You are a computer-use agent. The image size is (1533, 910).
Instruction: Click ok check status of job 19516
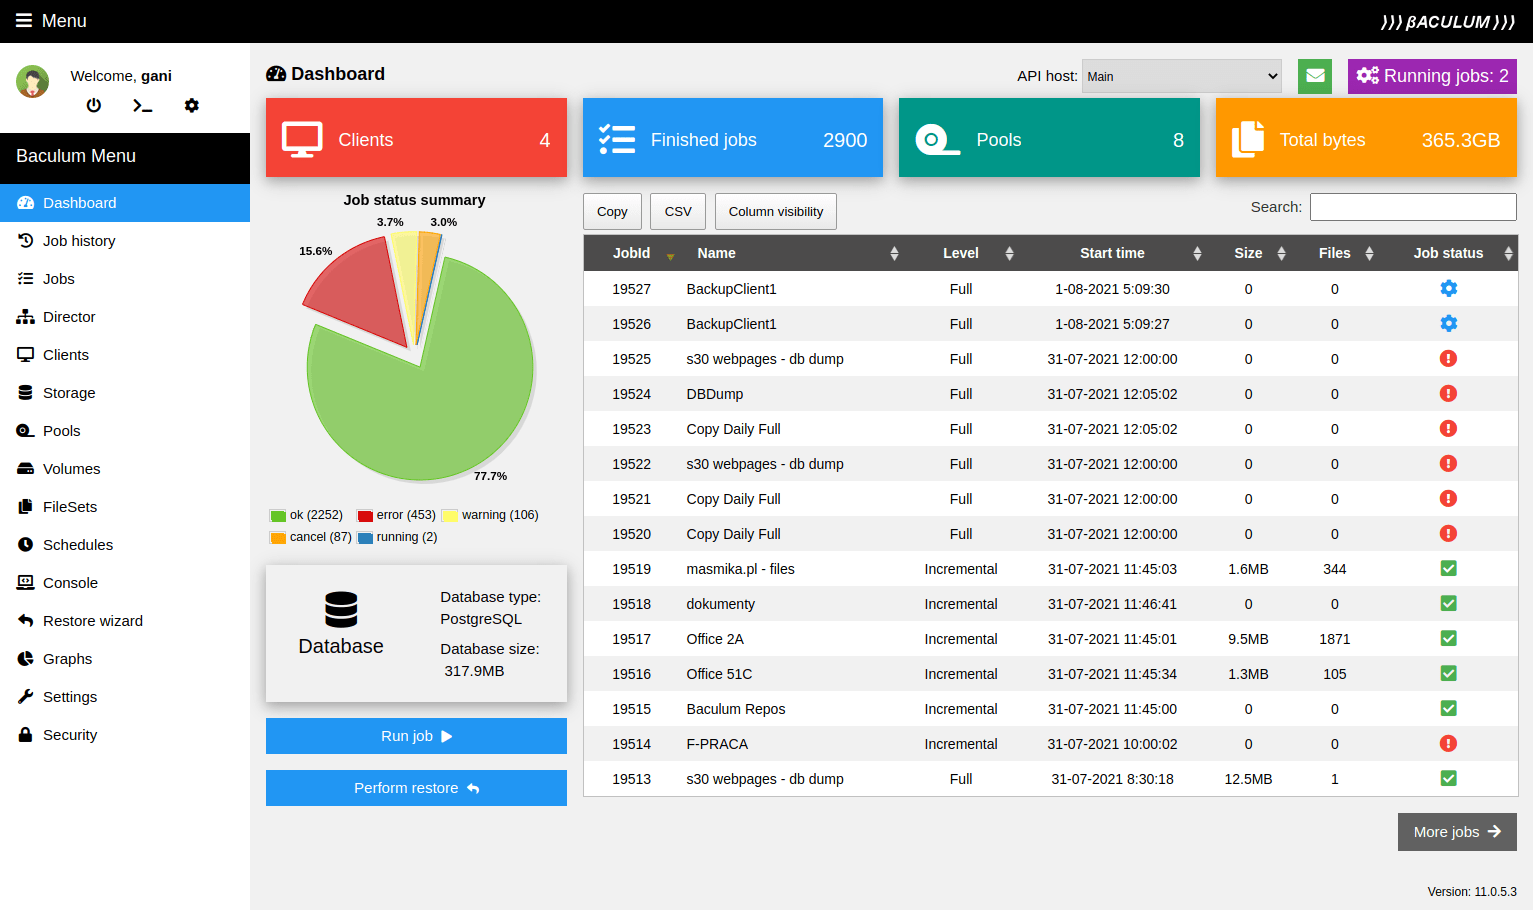click(1448, 674)
